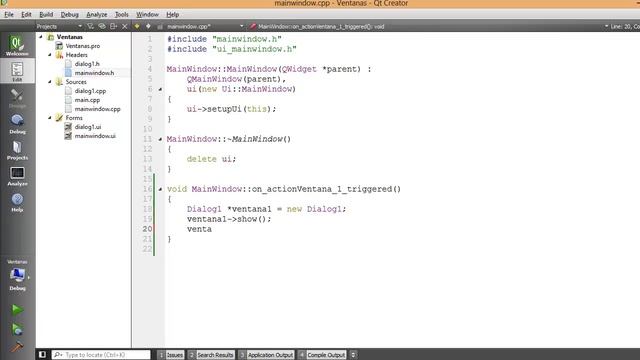The image size is (640, 360).
Task: Collapse the Ventanas project node
Action: pos(41,37)
